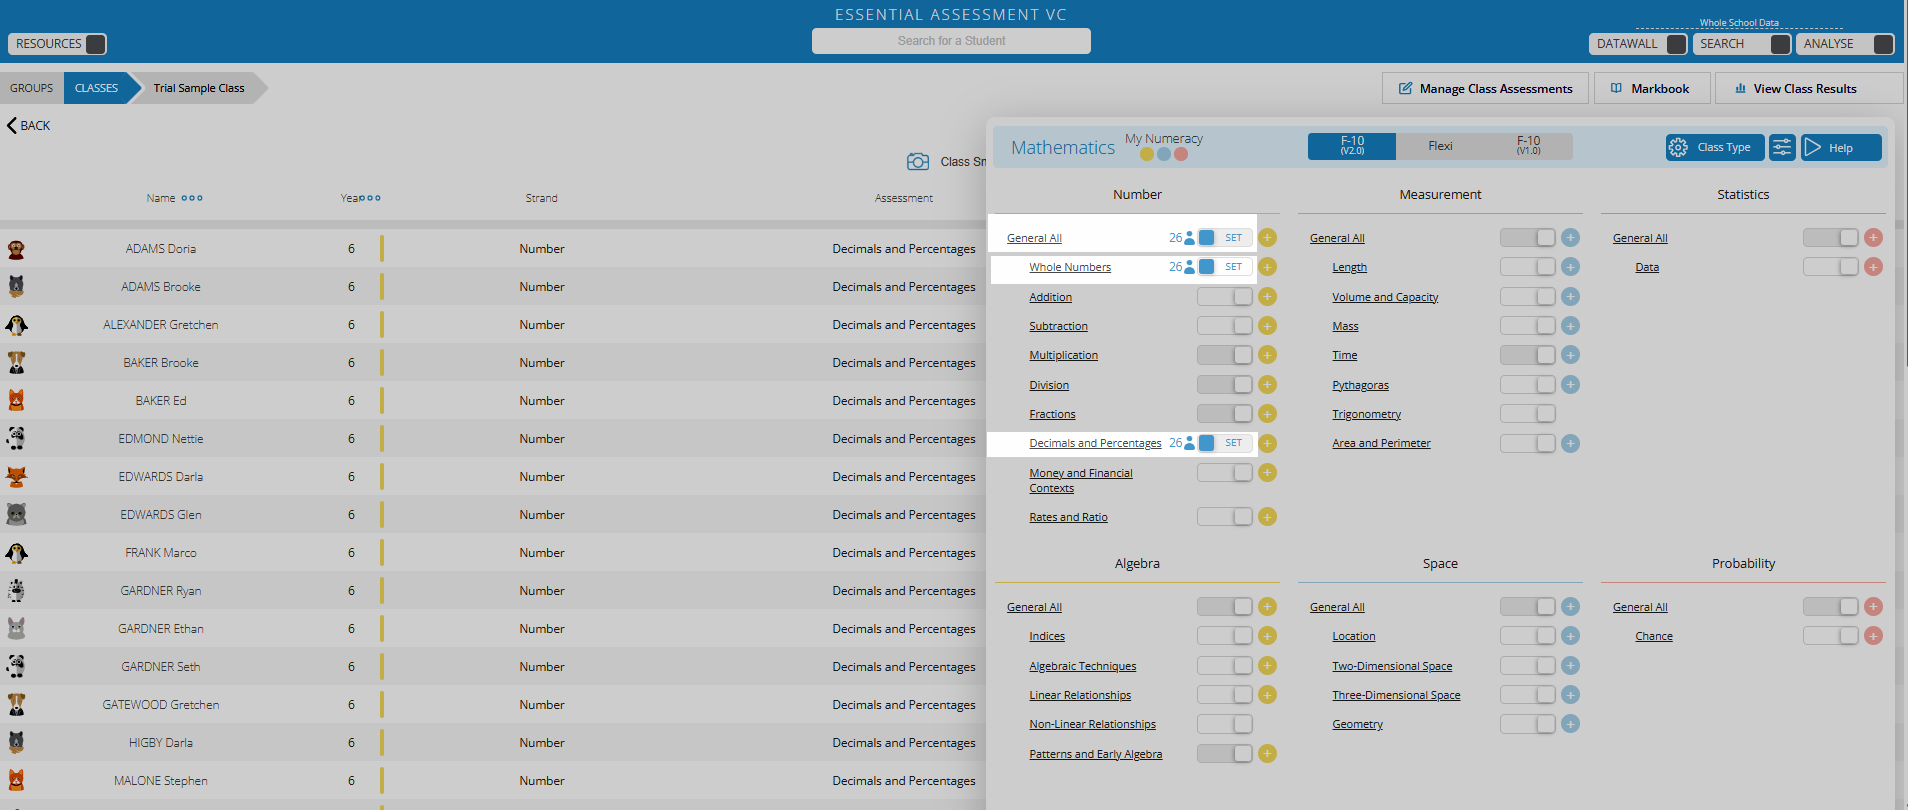Toggle the Statistics General All switch
The width and height of the screenshot is (1908, 810).
(x=1830, y=237)
